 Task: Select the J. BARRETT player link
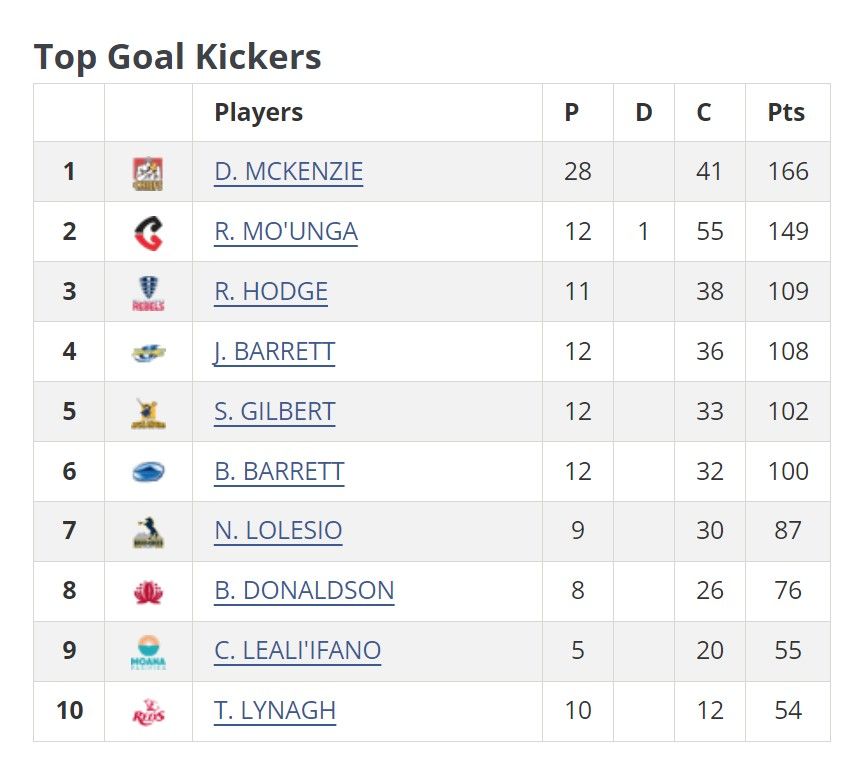coord(274,352)
